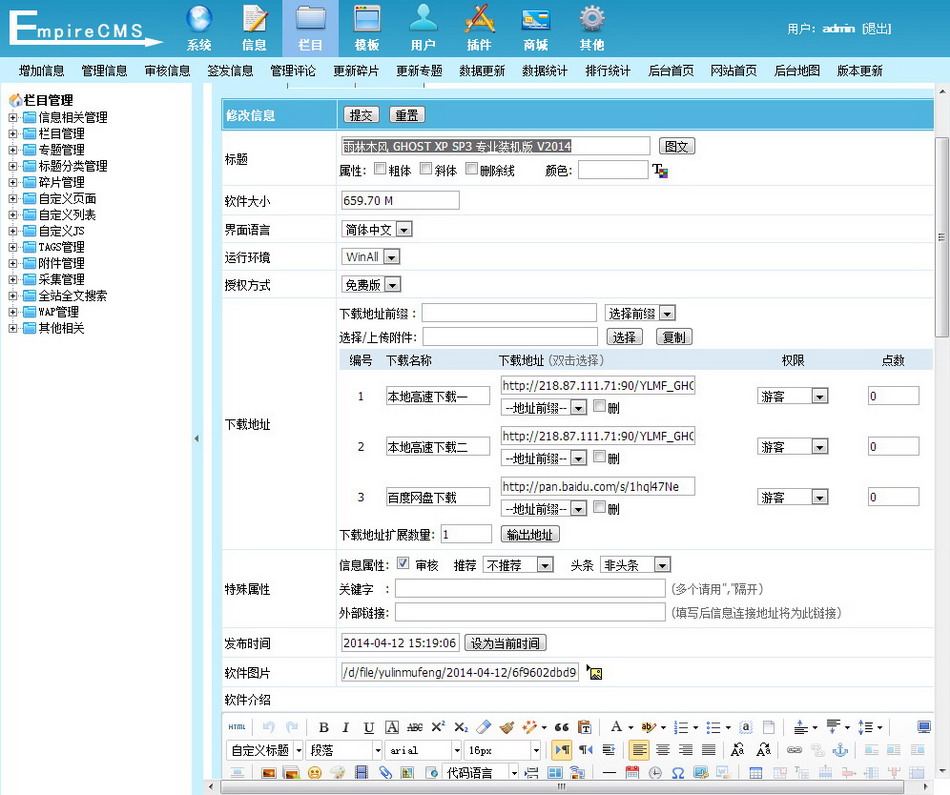Open the 商城 (Shop) header icon
950x795 pixels.
tap(535, 27)
